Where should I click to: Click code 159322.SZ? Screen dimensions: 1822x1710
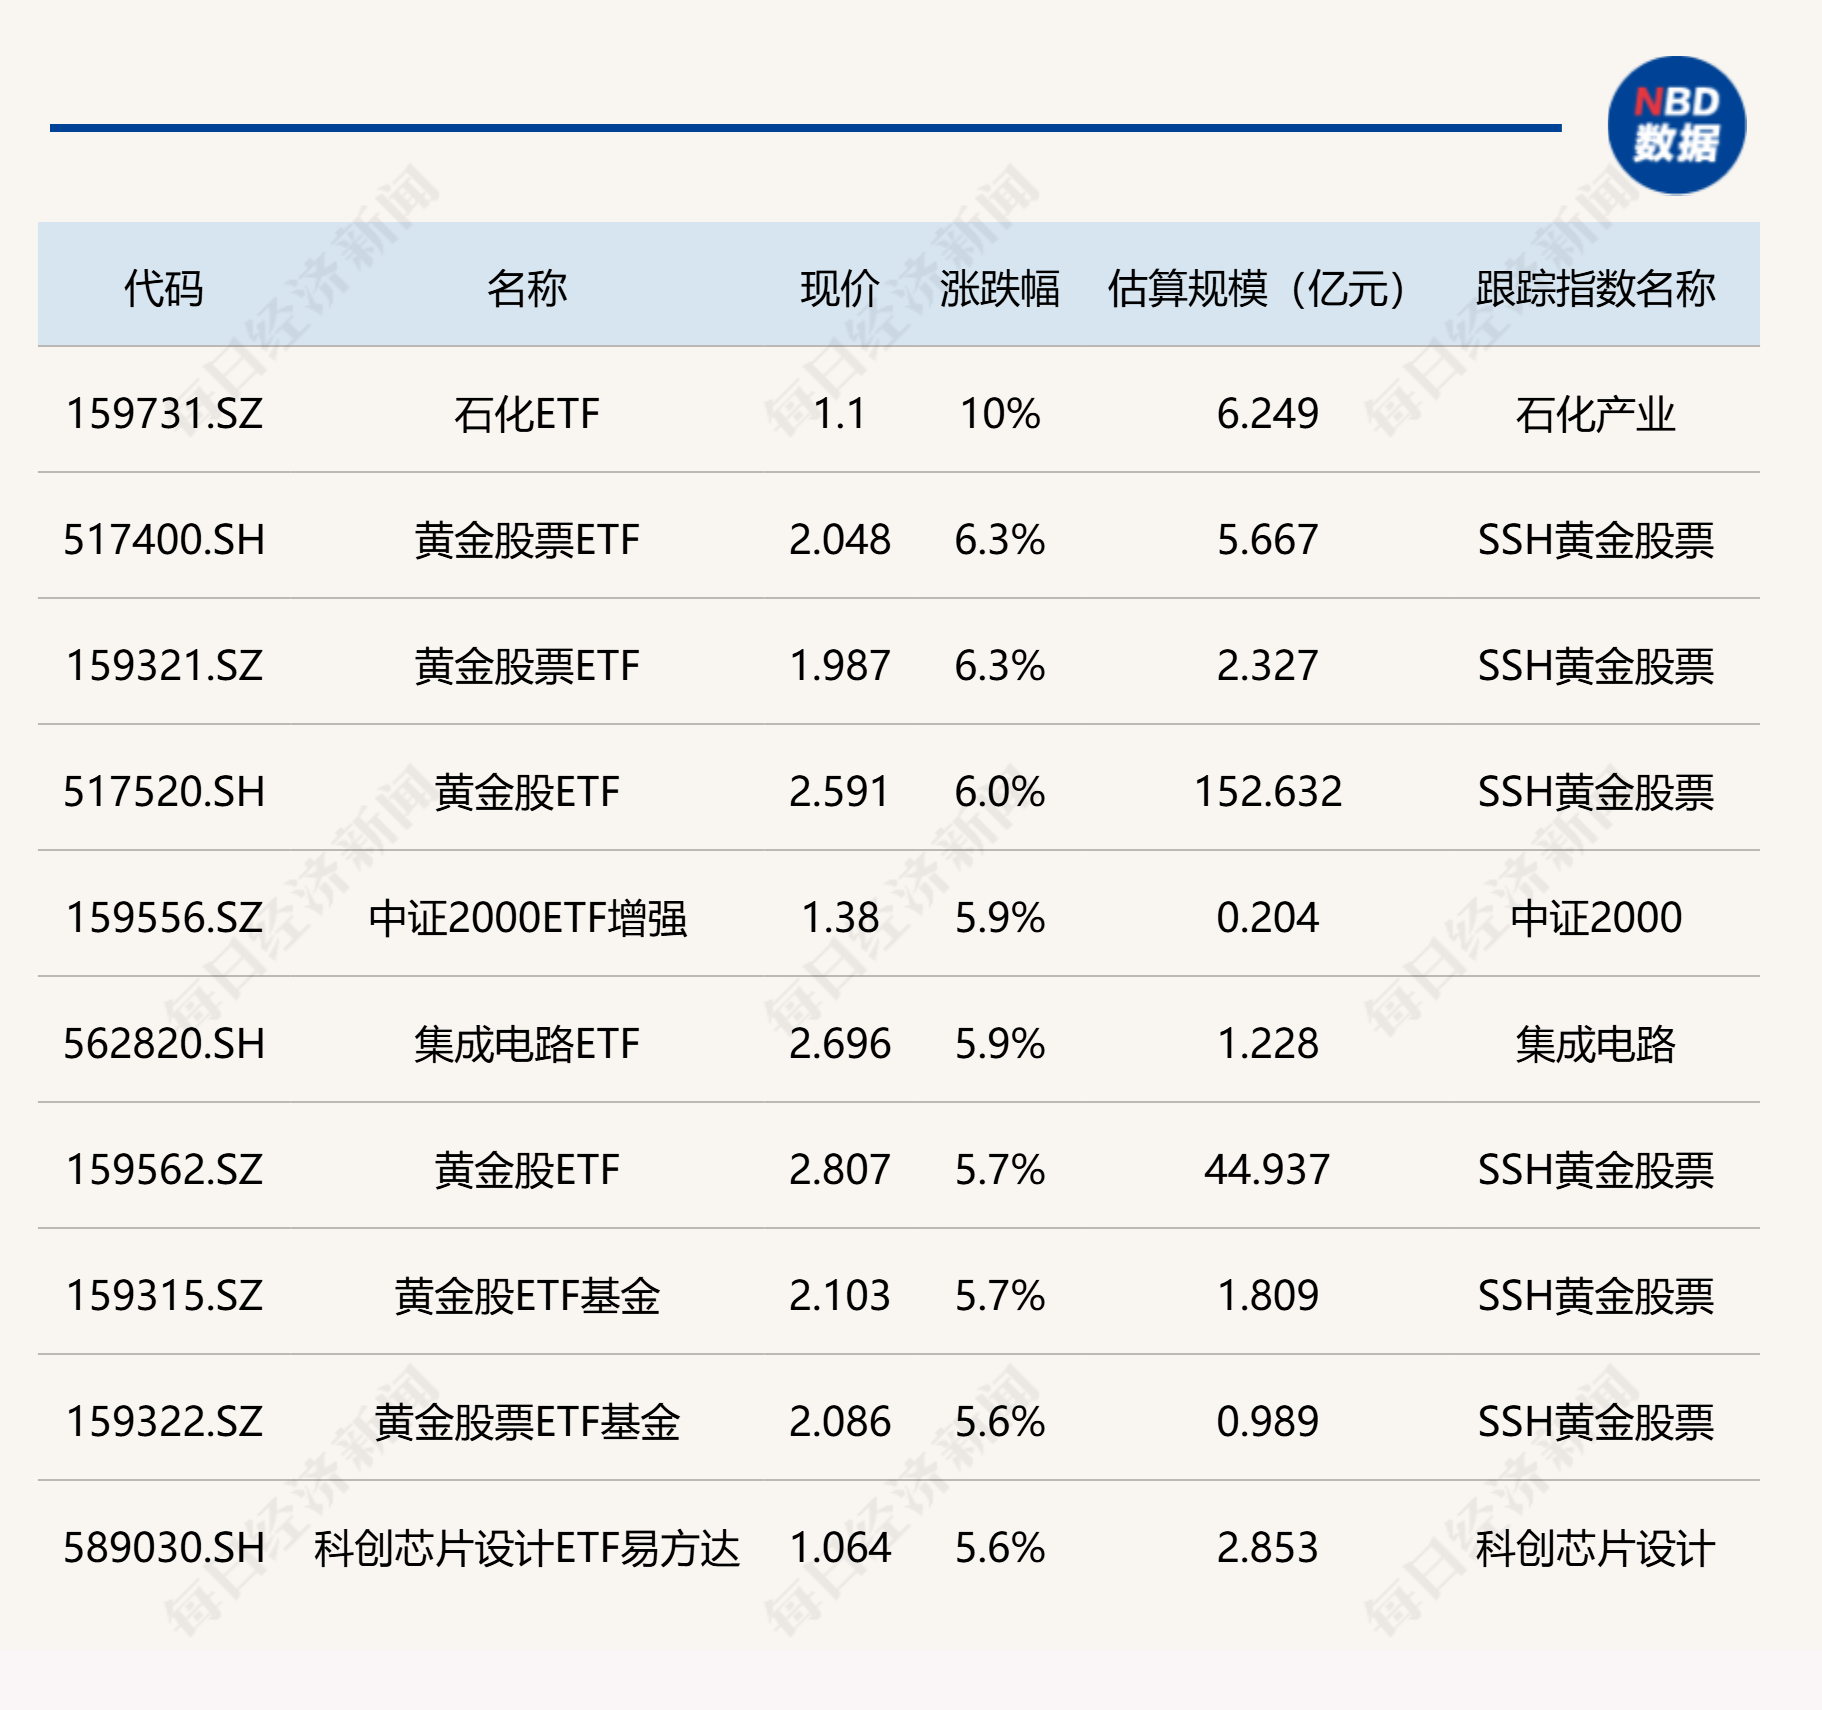pos(165,1421)
